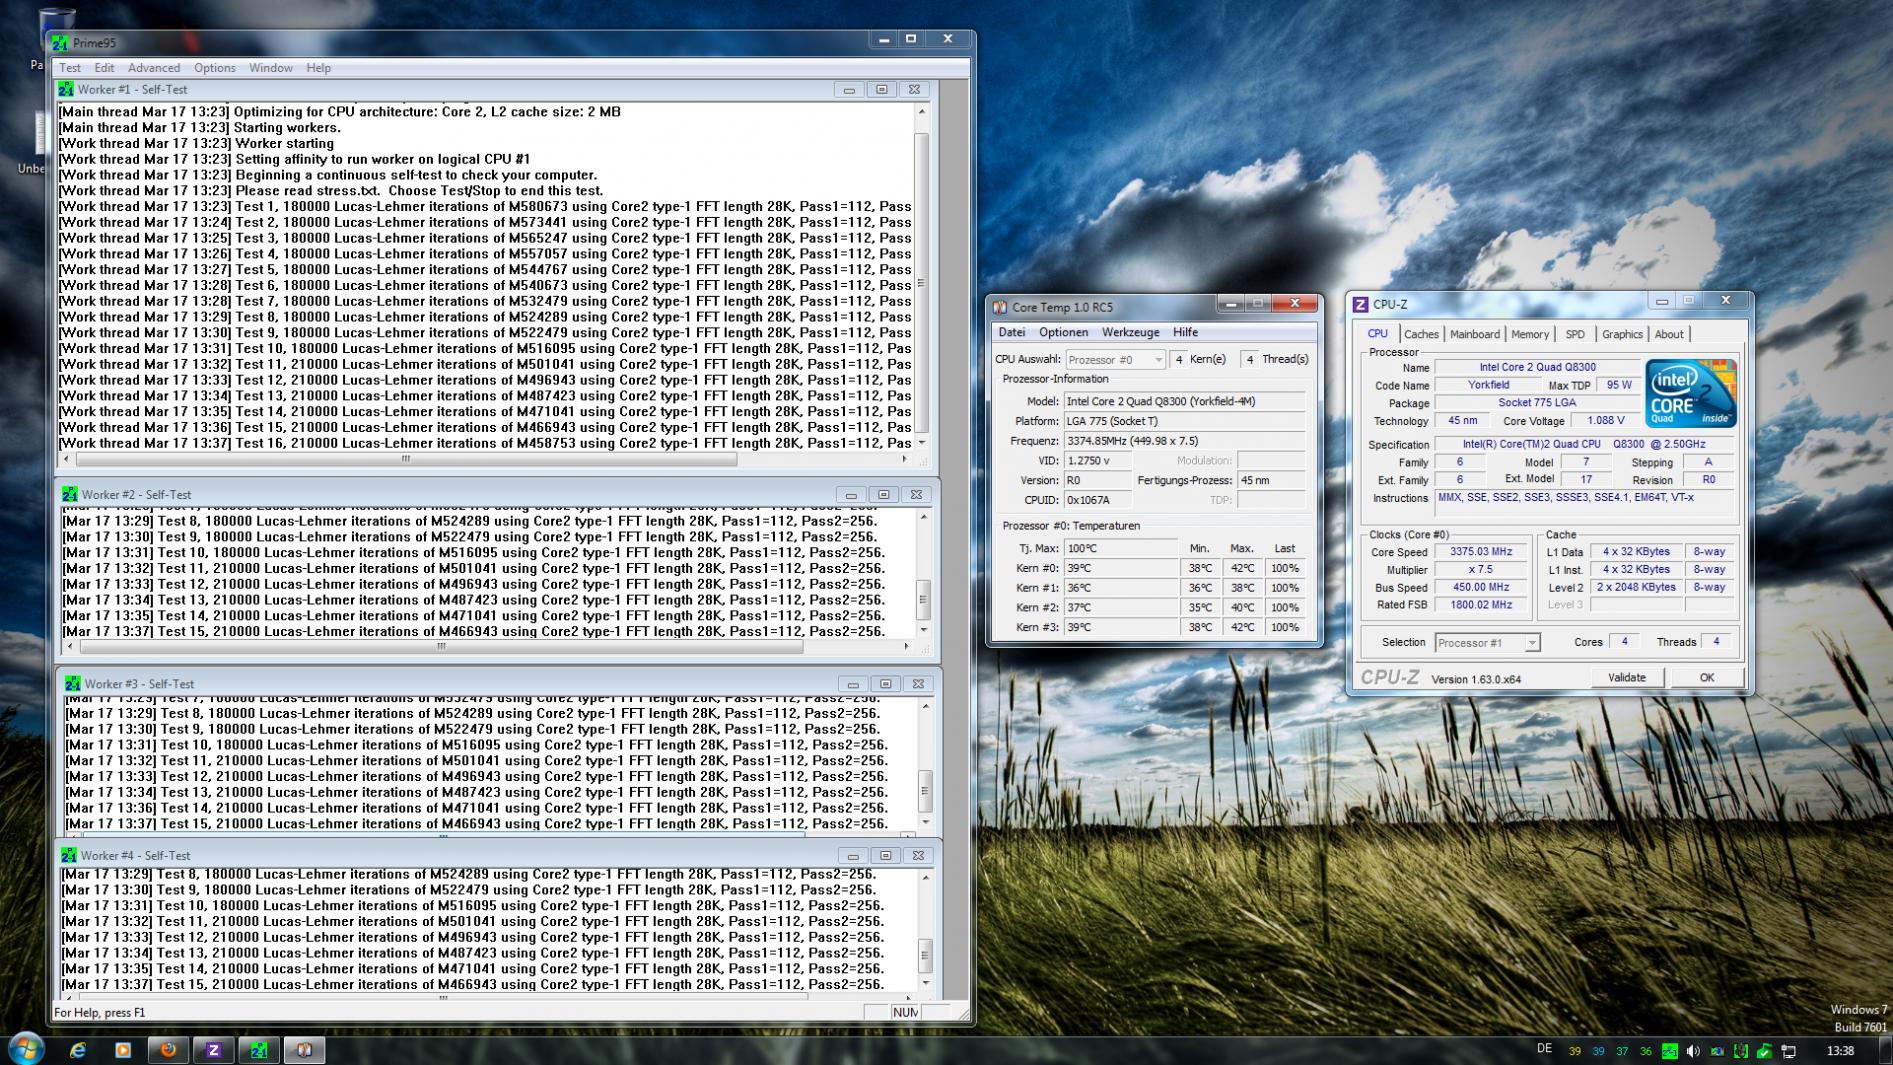Click the green mouse icon in the system tray
The image size is (1893, 1065).
coord(1741,1051)
